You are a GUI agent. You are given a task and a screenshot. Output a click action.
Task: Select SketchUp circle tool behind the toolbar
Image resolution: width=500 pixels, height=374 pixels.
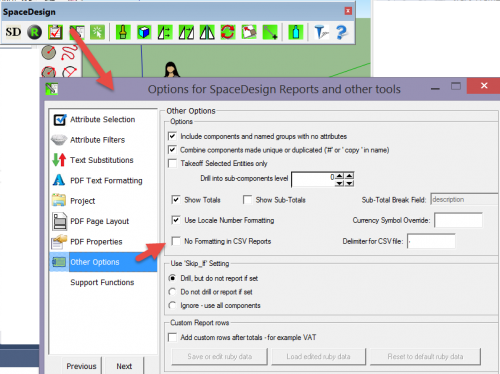pos(49,52)
